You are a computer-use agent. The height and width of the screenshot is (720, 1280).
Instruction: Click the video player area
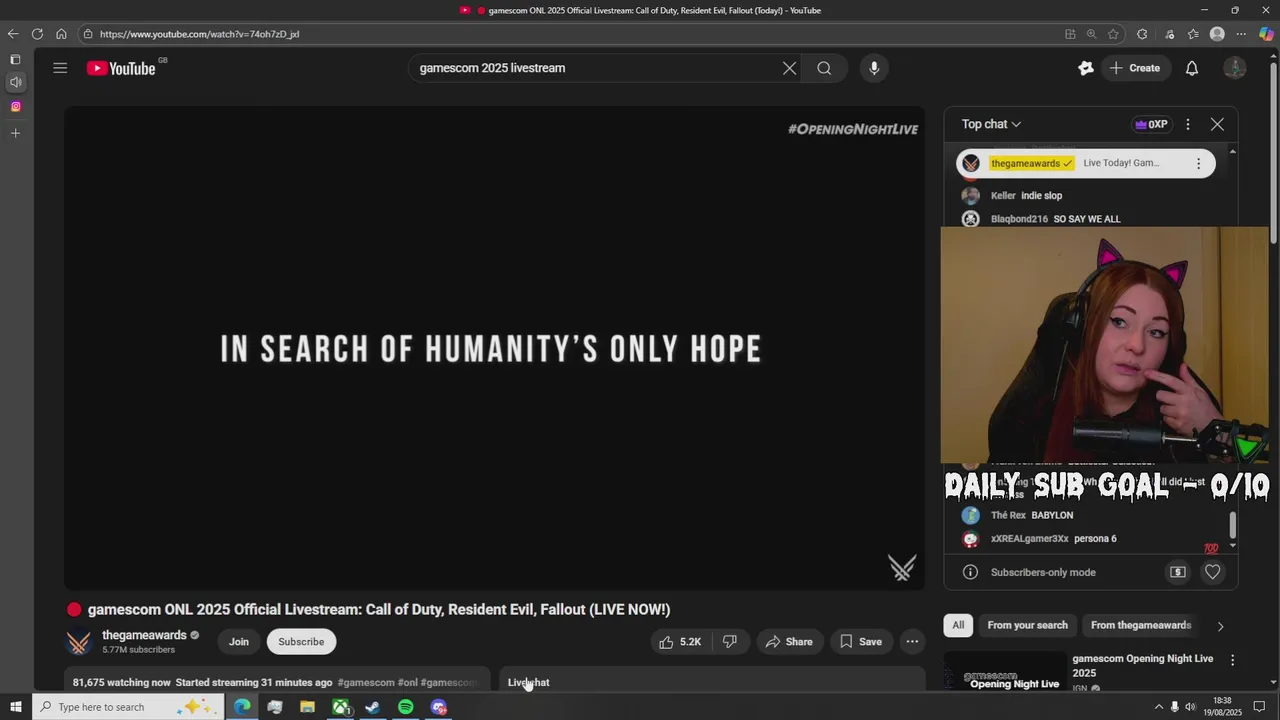[494, 348]
